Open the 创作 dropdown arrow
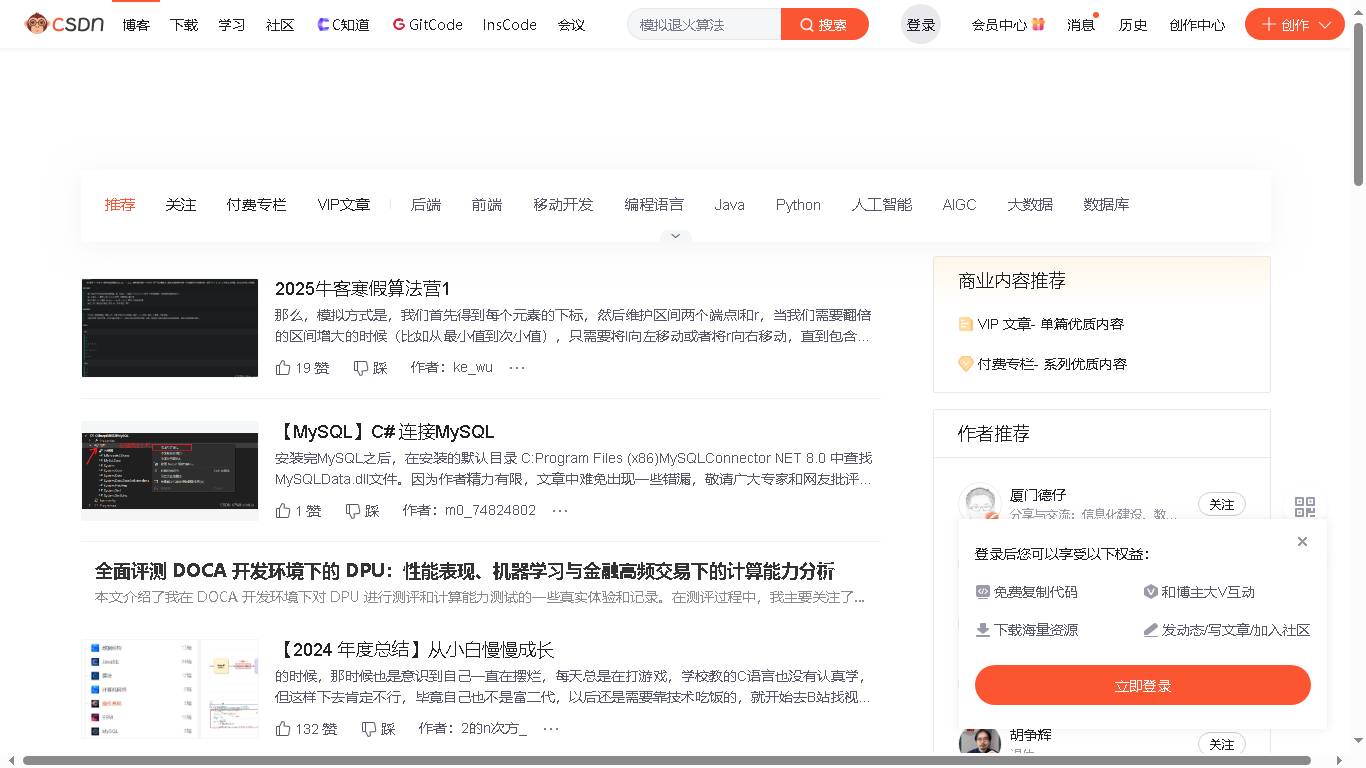 [1323, 23]
